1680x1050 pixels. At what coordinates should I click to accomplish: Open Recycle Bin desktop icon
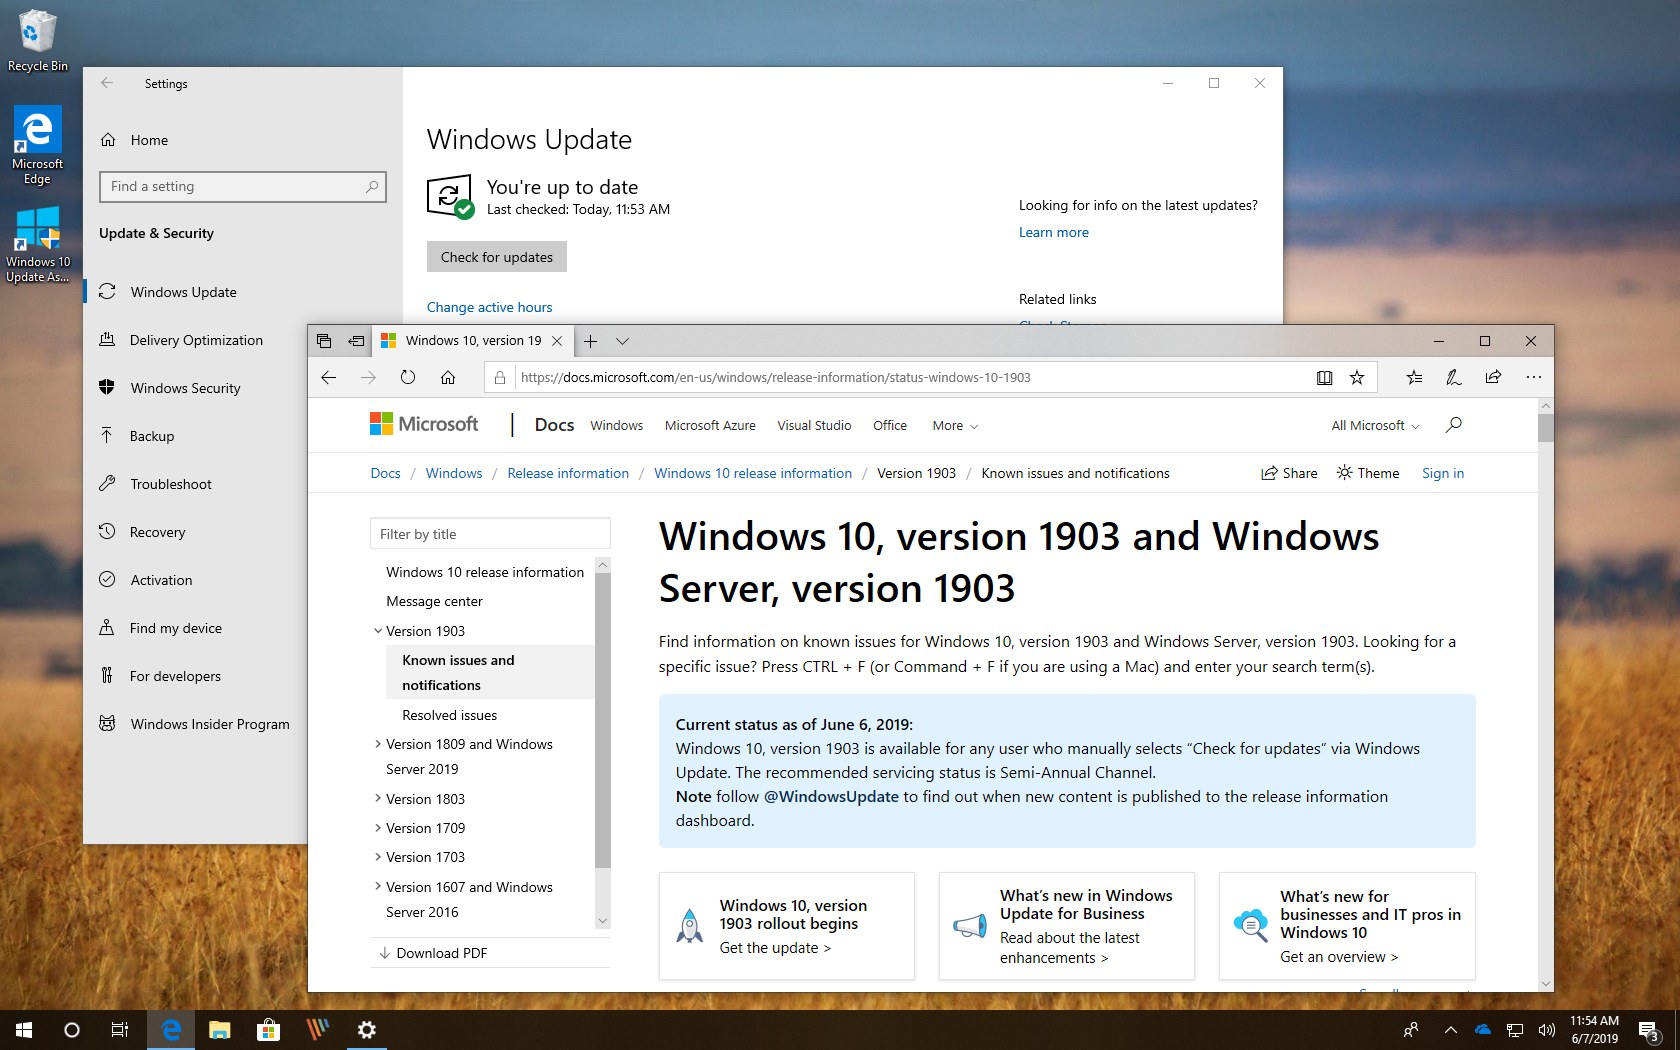37,41
